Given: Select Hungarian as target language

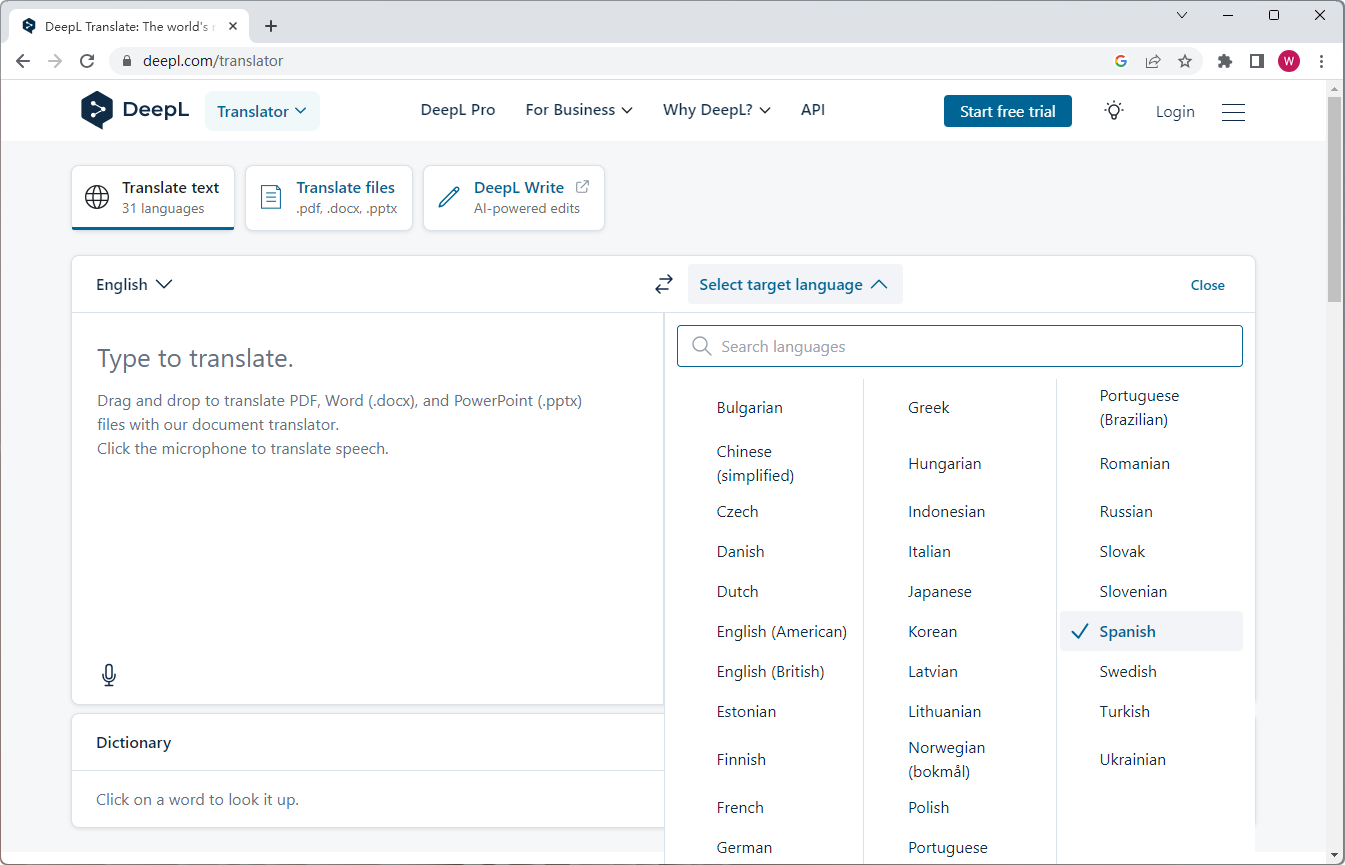Looking at the screenshot, I should pos(944,464).
